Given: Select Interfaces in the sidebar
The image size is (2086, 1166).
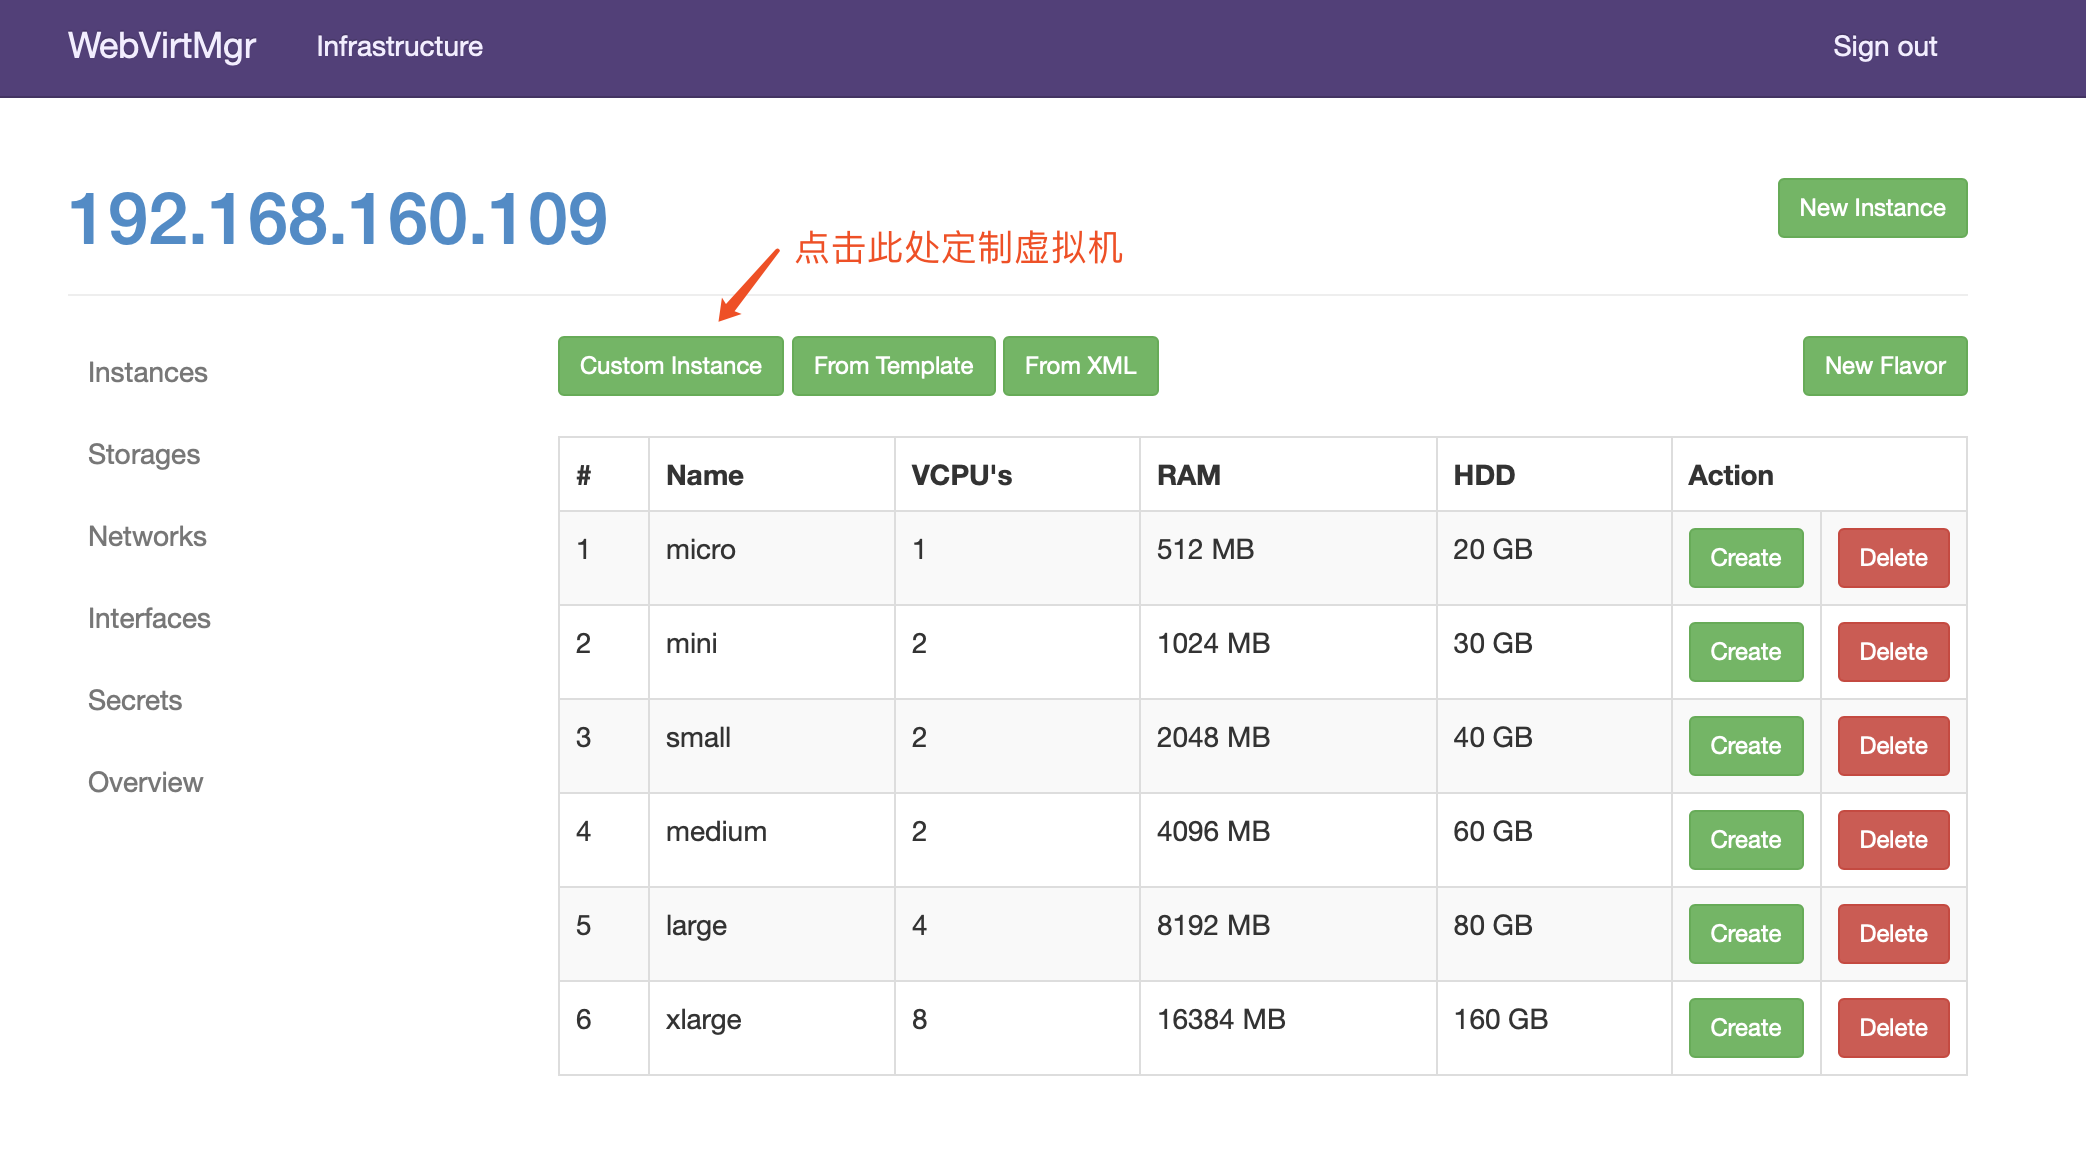Looking at the screenshot, I should (x=149, y=618).
